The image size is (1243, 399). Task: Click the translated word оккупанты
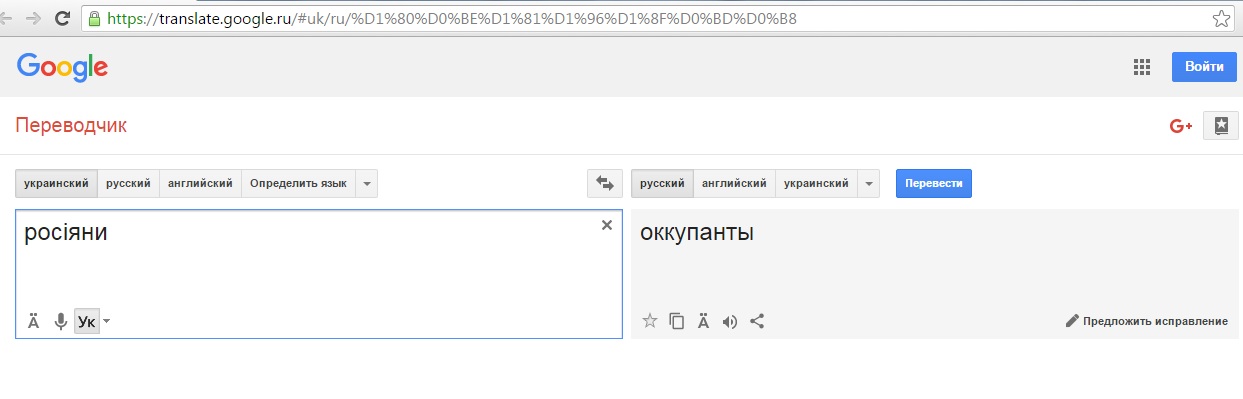[696, 233]
